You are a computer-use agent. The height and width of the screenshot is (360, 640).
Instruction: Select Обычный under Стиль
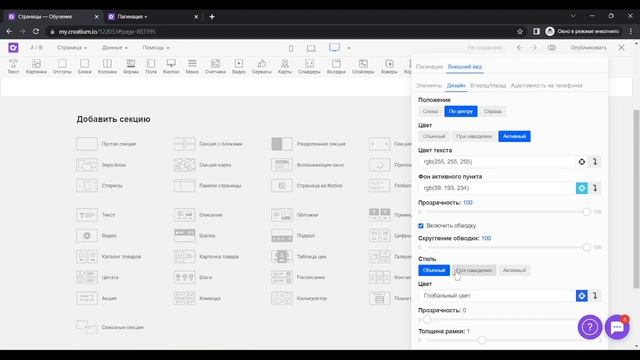[x=434, y=270]
